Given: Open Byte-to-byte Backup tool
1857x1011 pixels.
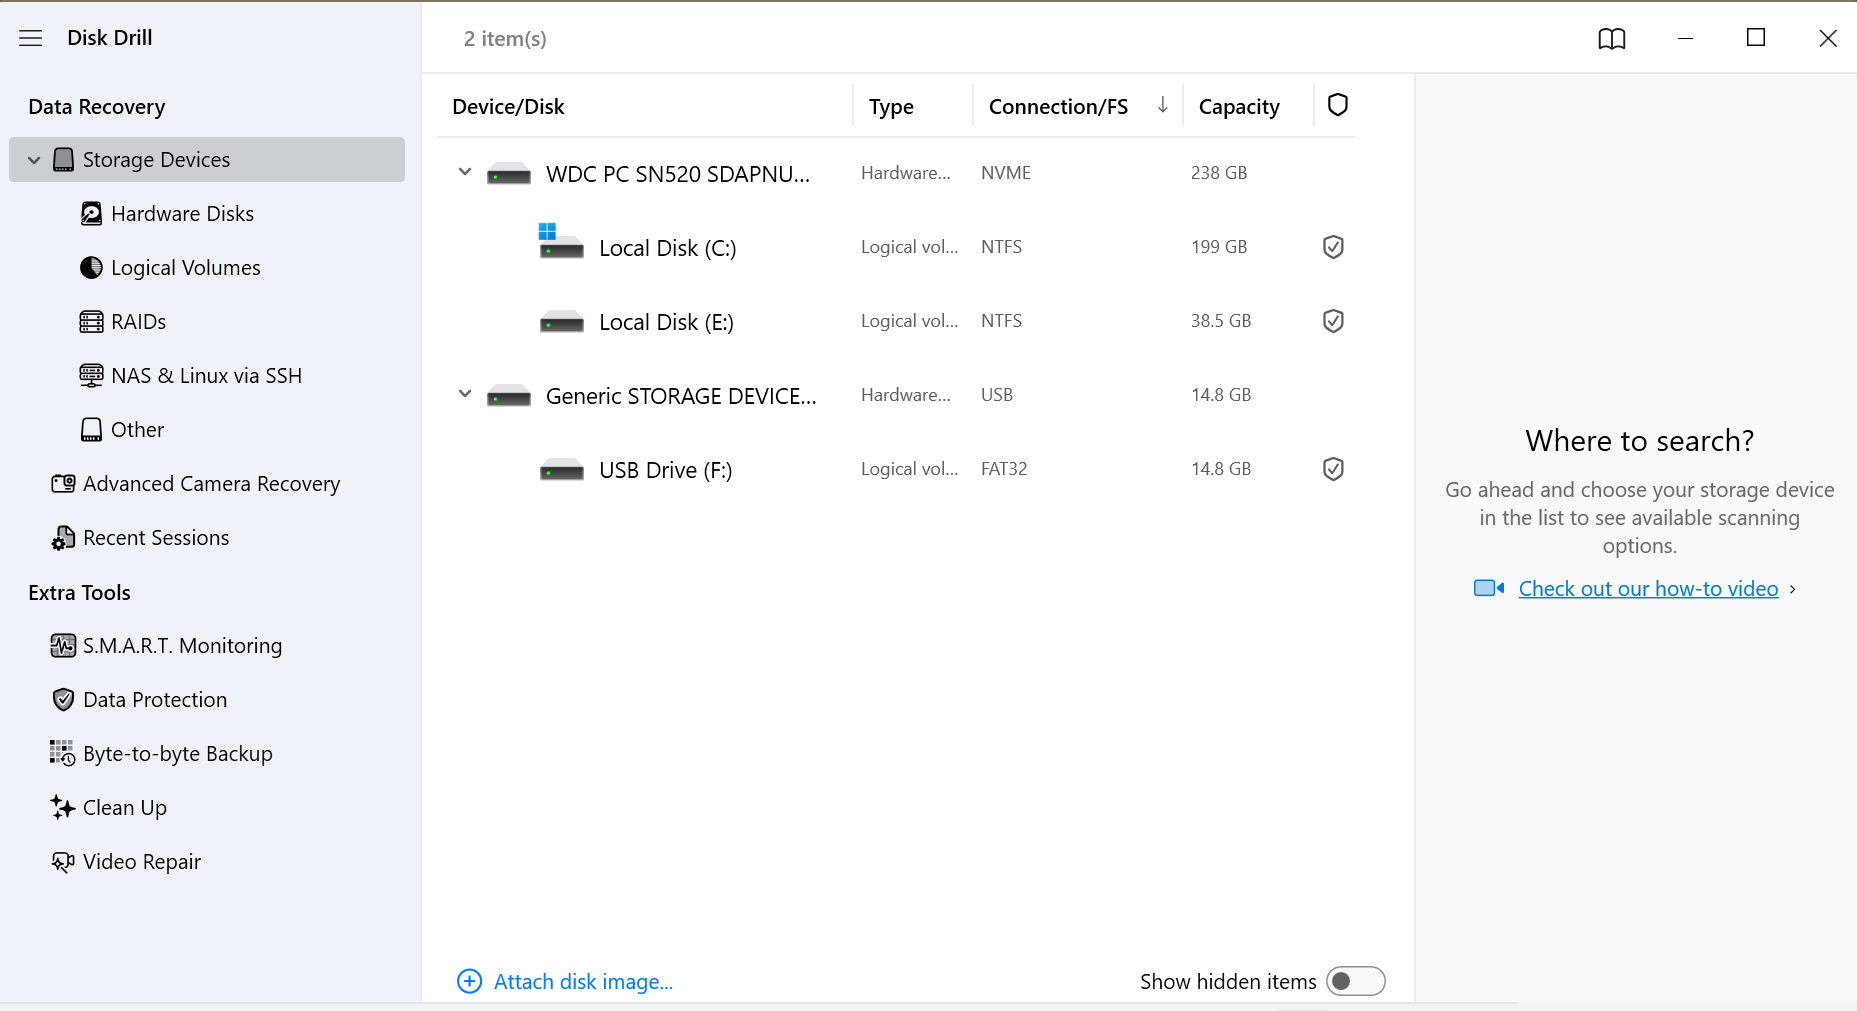Looking at the screenshot, I should [178, 754].
